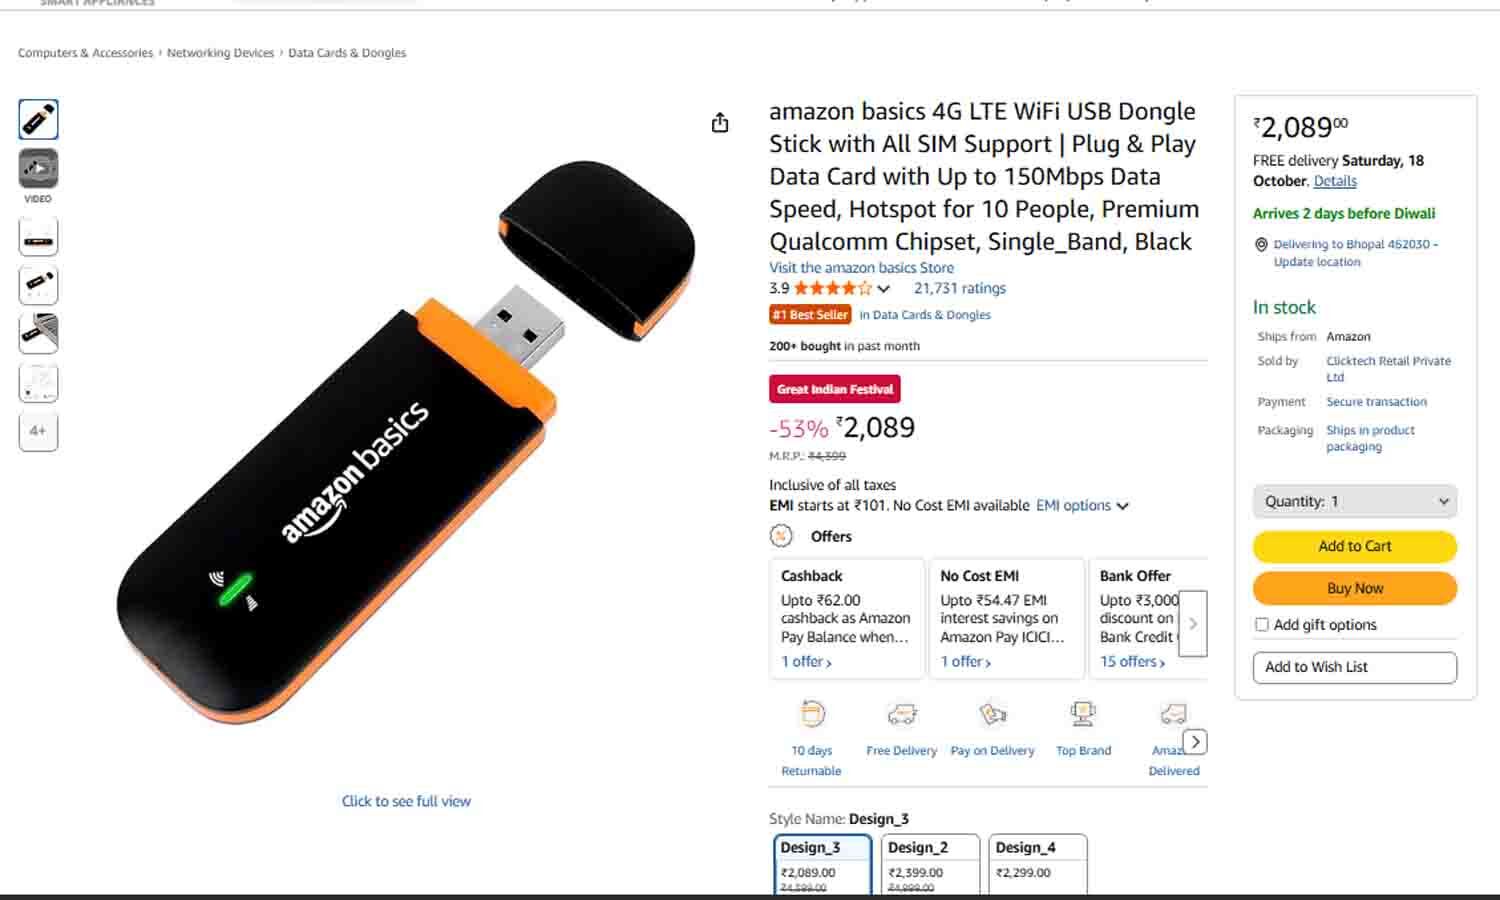
Task: Click the next arrow on offers carousel
Action: point(1193,622)
